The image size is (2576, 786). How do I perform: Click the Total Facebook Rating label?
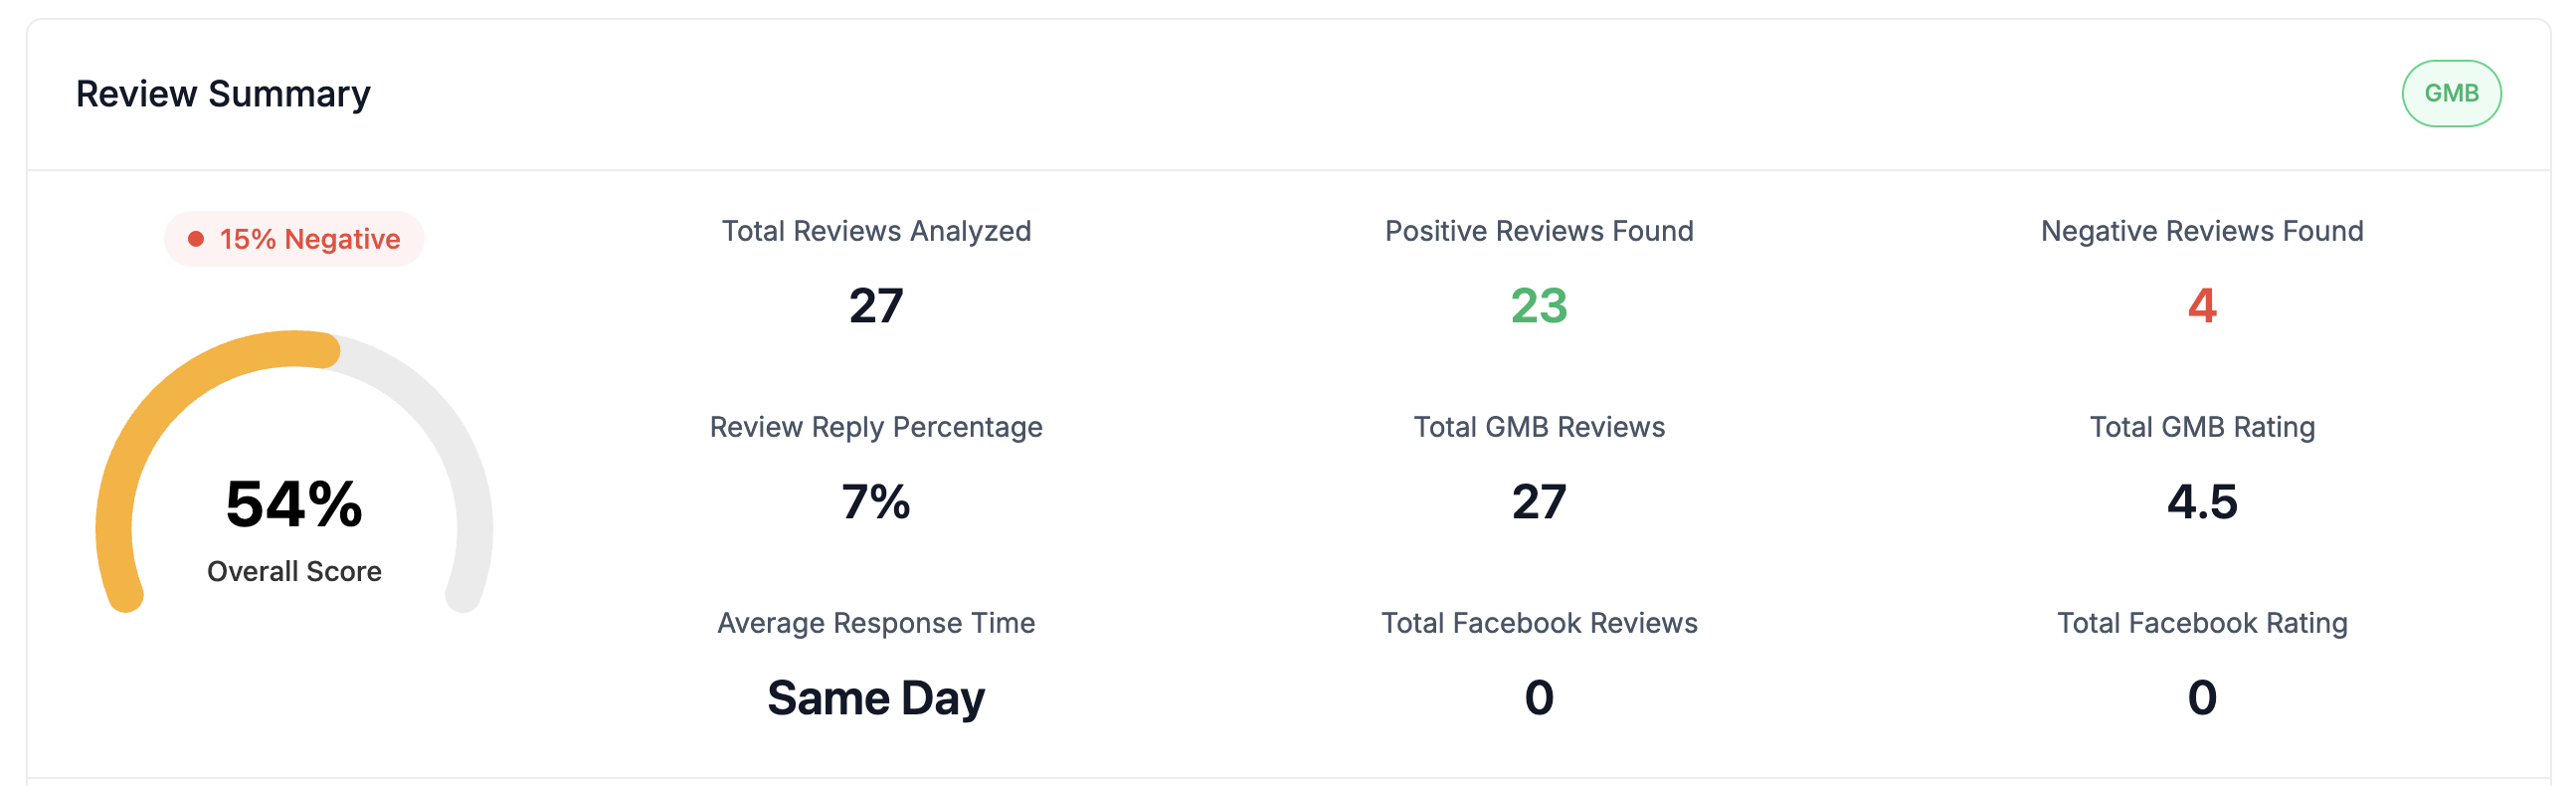coord(2201,623)
